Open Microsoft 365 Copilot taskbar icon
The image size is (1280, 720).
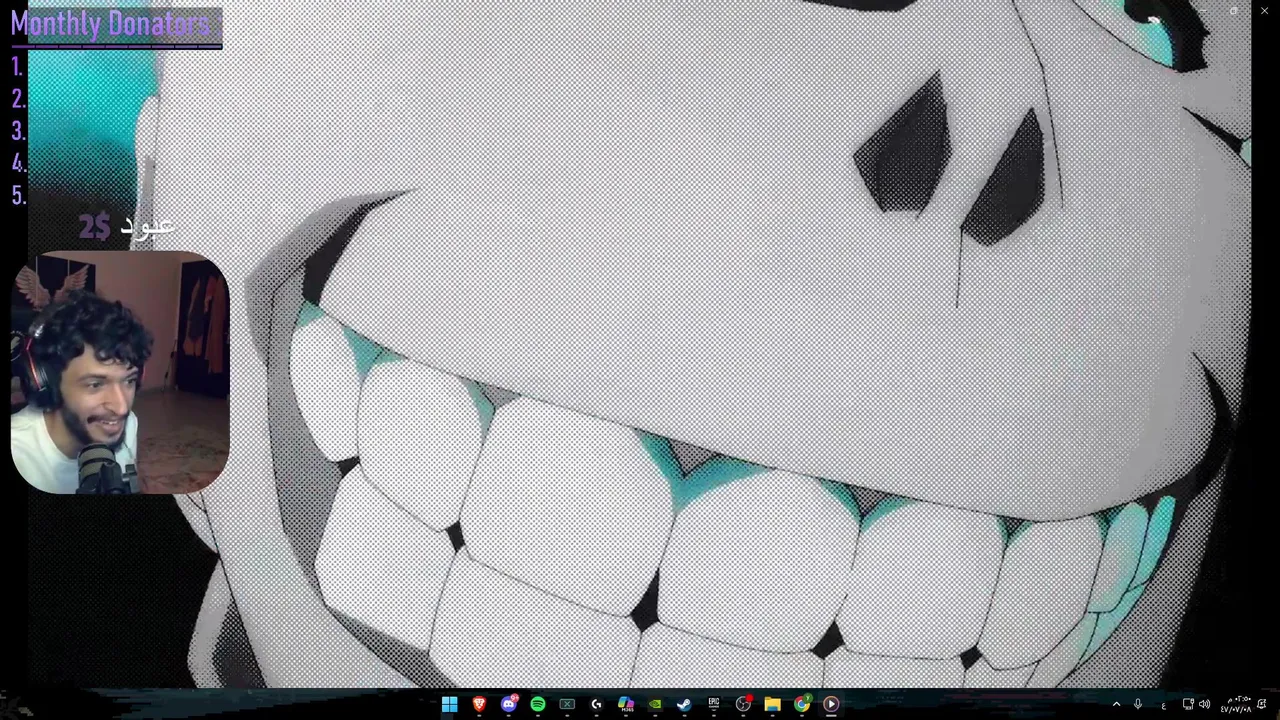pos(626,704)
